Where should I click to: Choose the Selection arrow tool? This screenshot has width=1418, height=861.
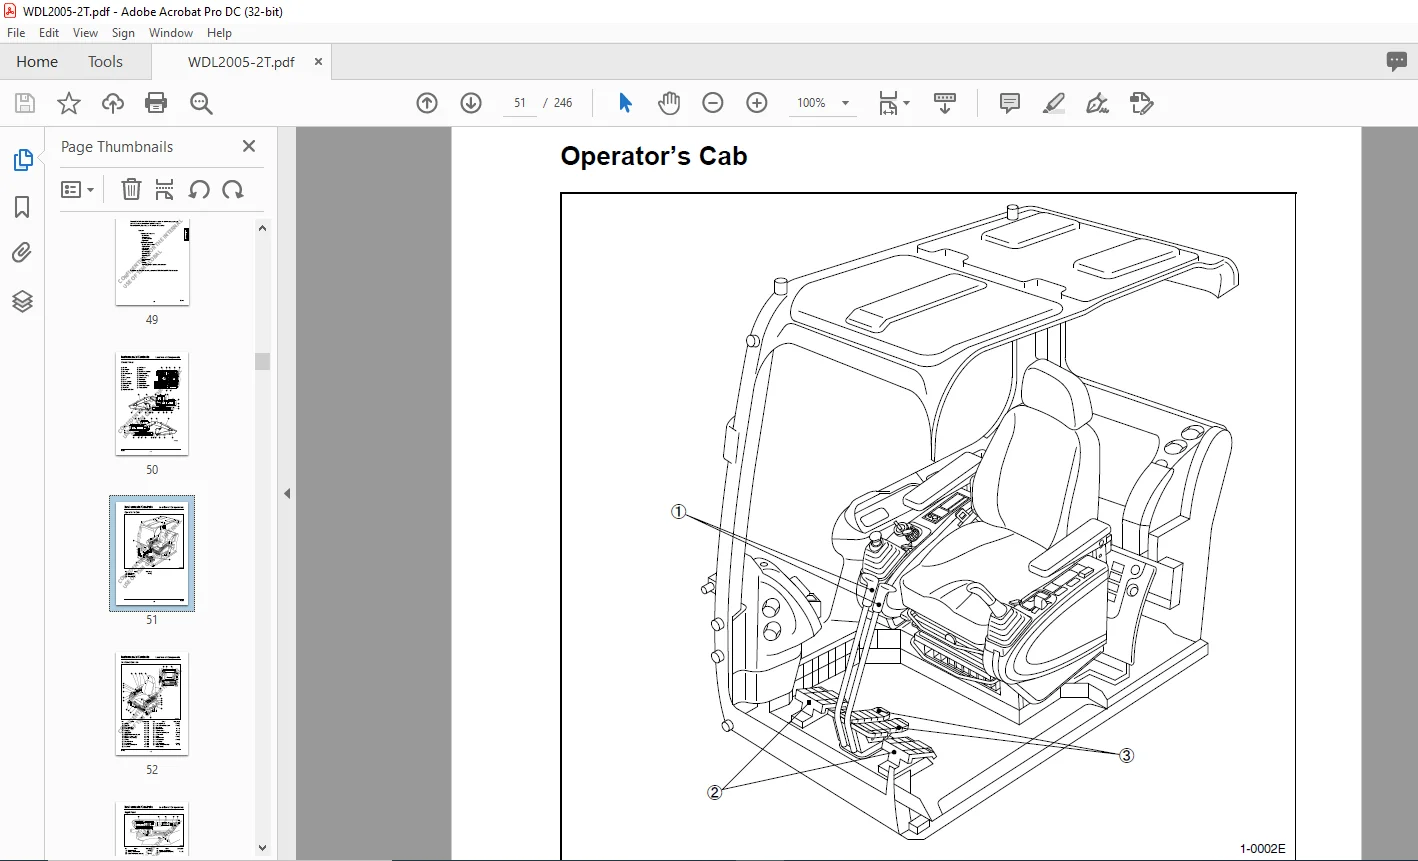point(625,103)
